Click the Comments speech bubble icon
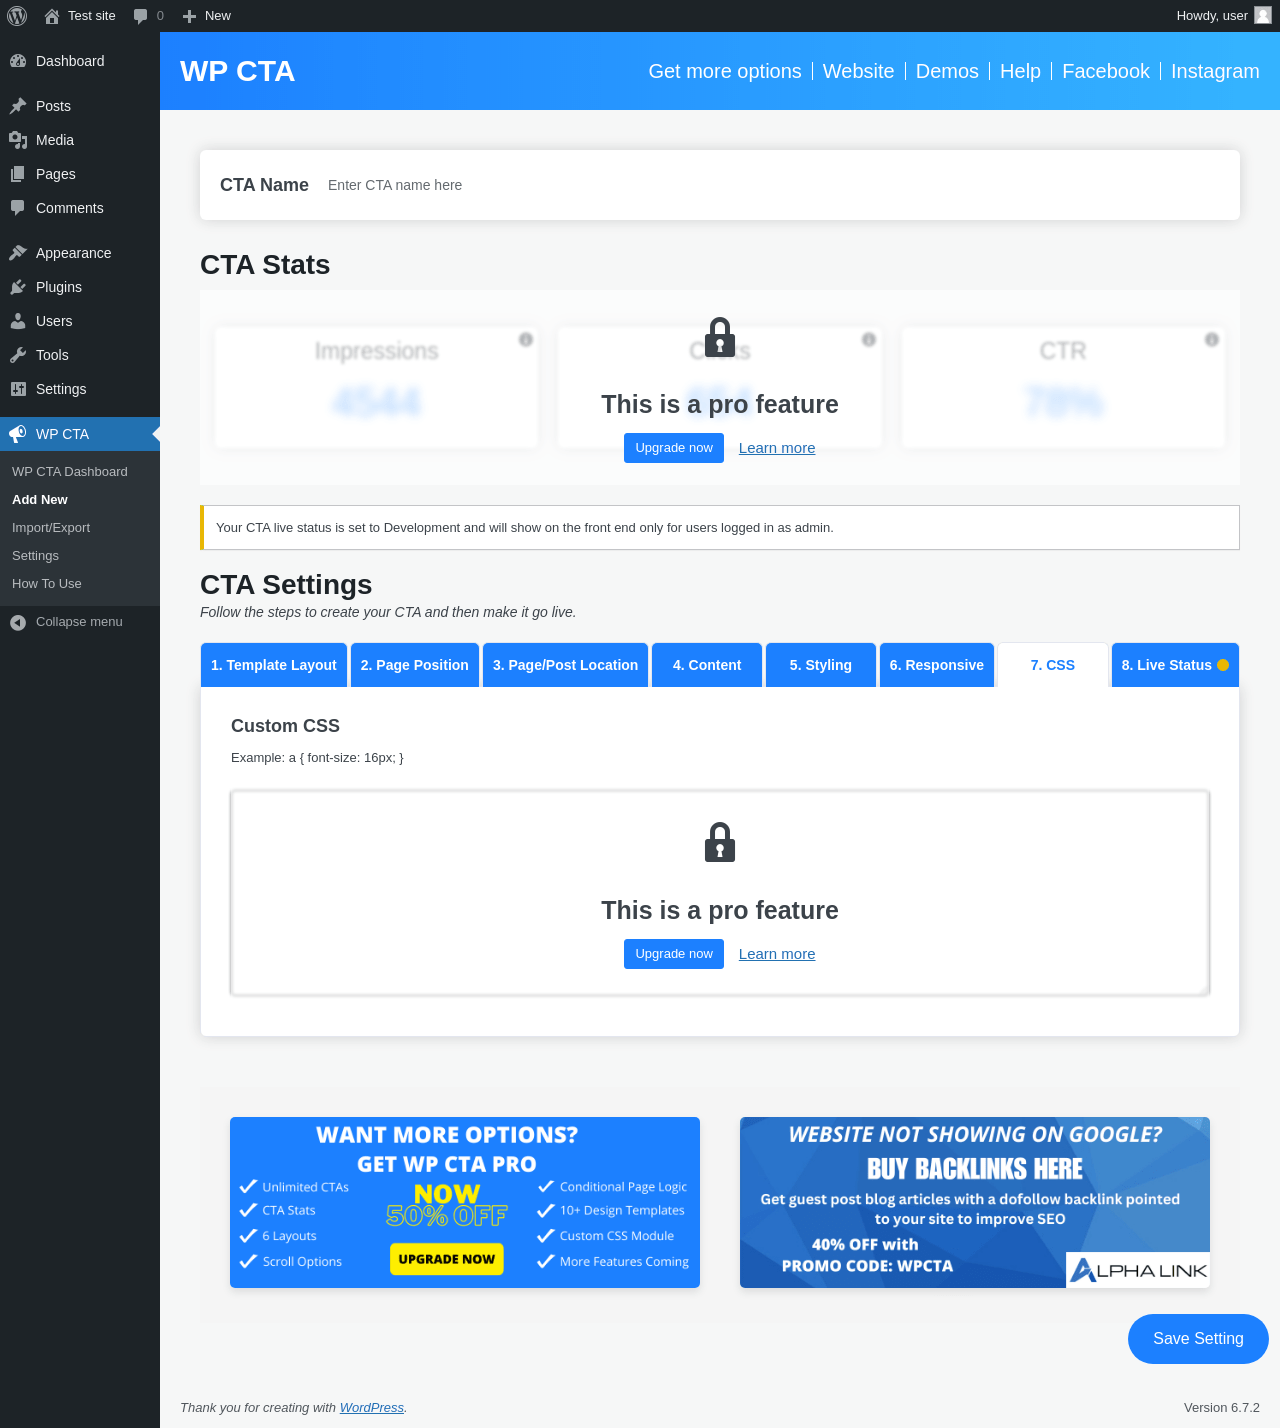 (18, 208)
